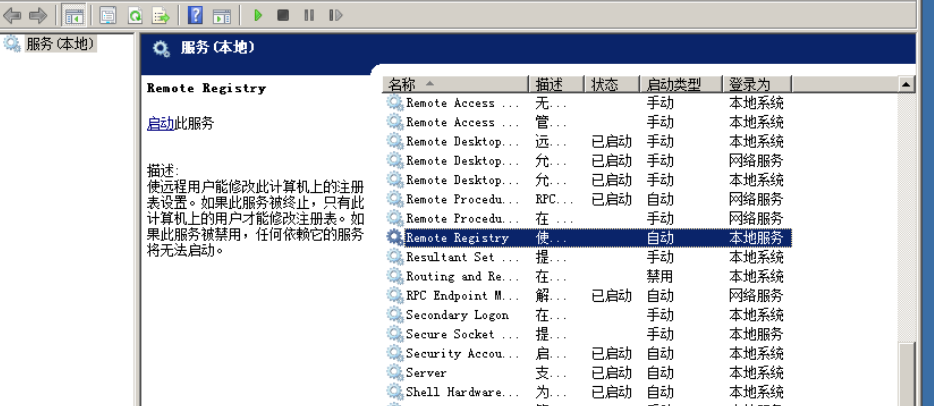Select Remote Procedu... service described as 在...
Image resolution: width=934 pixels, height=406 pixels.
[587, 218]
